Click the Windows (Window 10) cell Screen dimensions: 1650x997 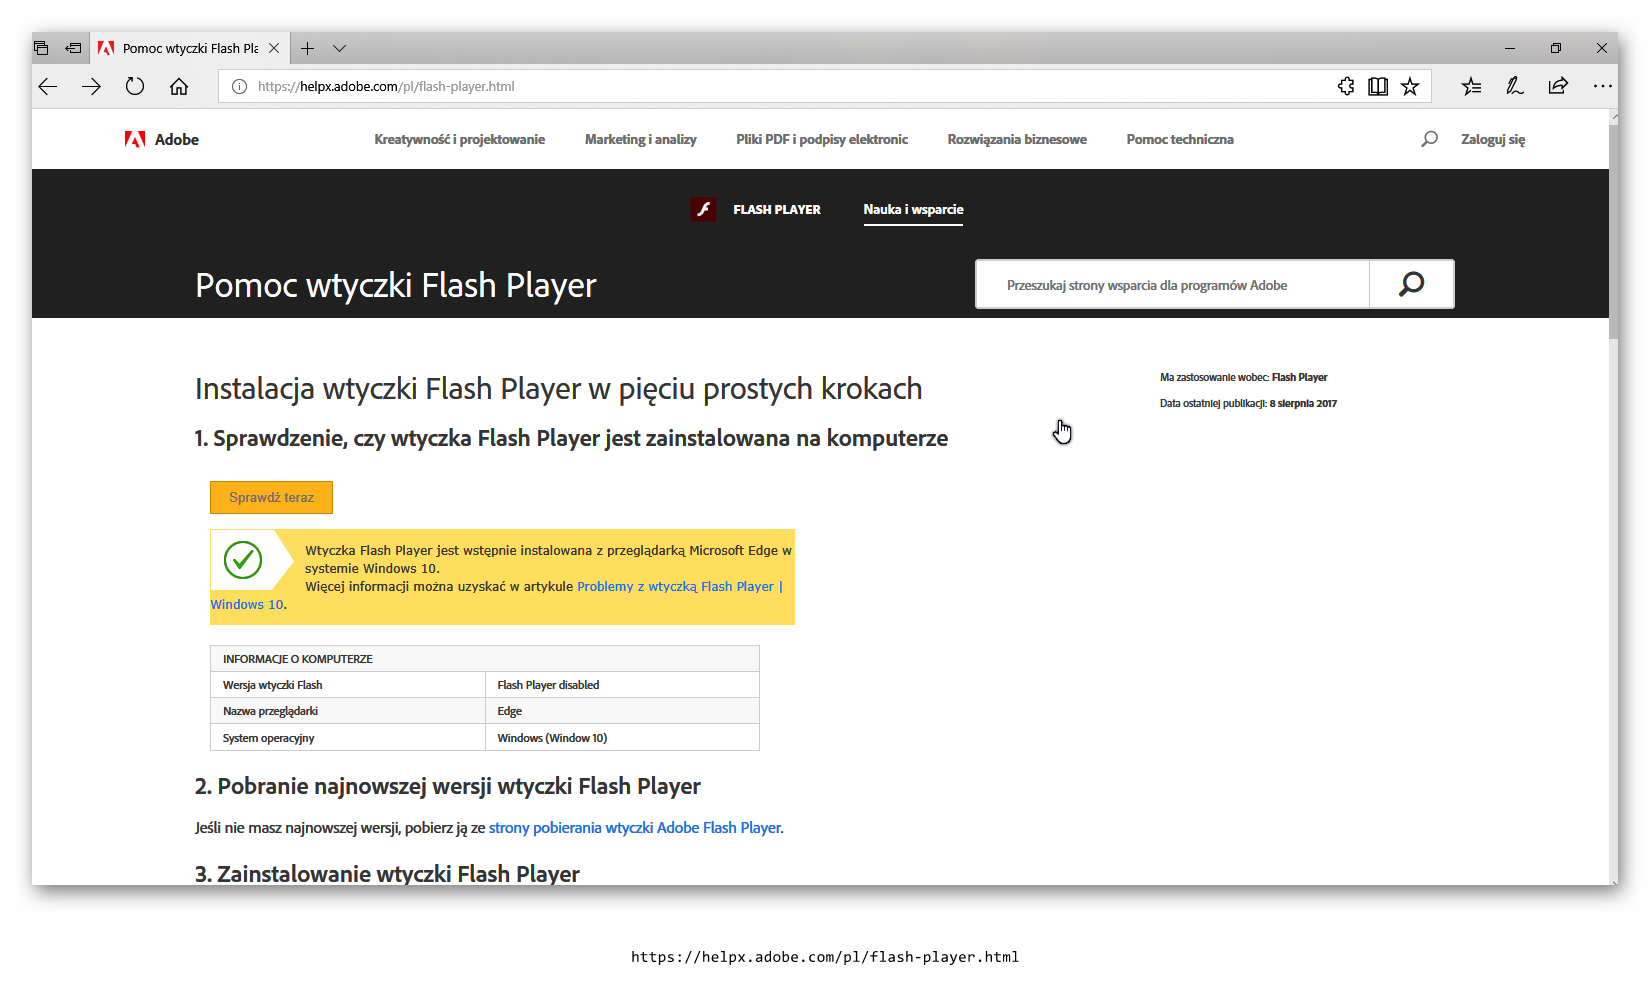click(622, 738)
